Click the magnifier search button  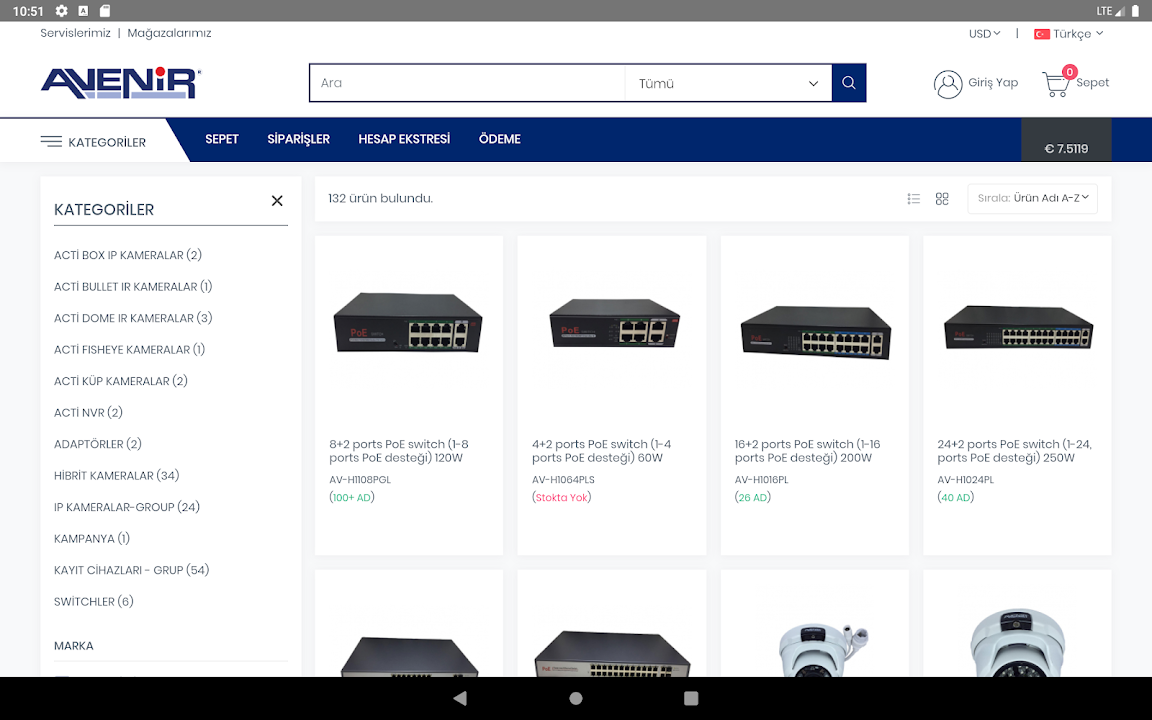tap(848, 83)
